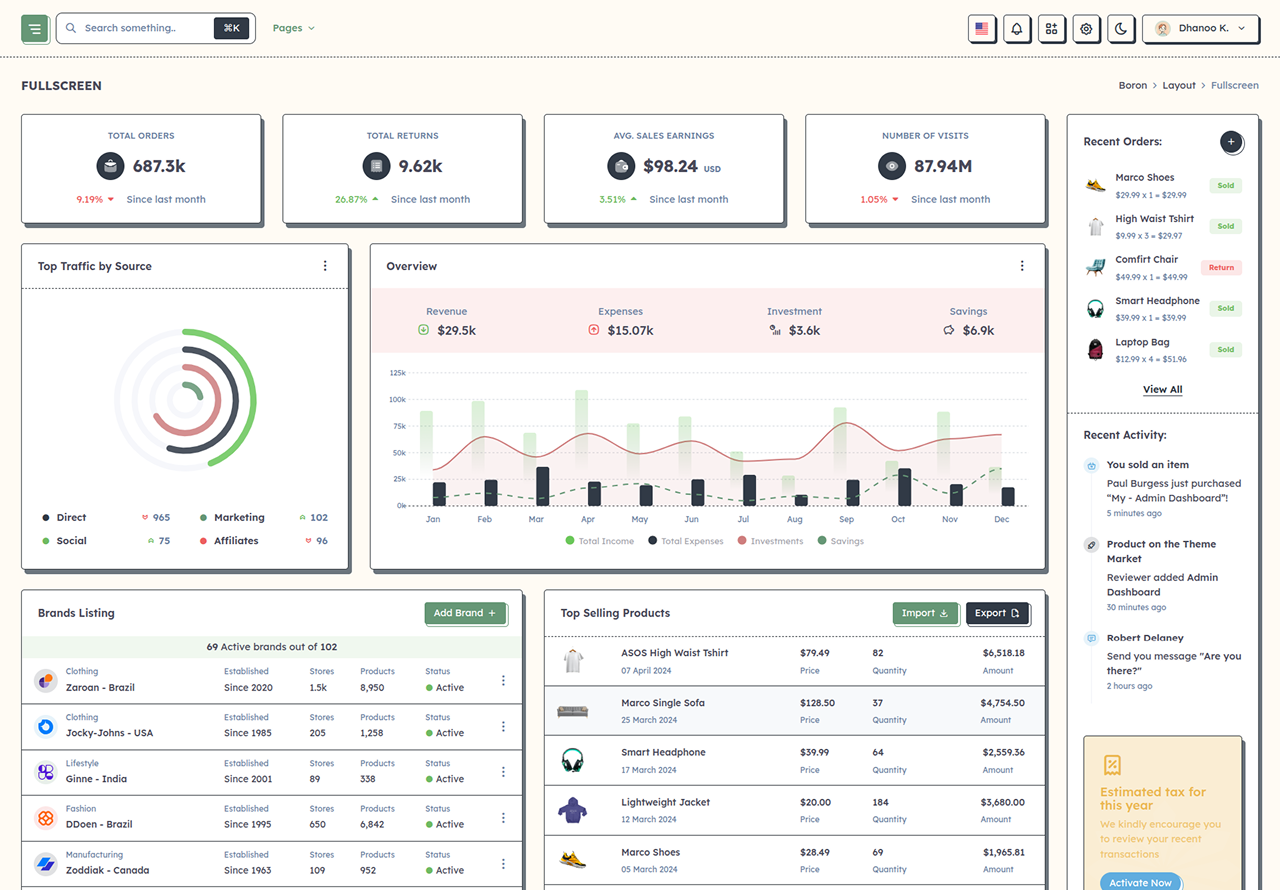This screenshot has height=890, width=1280.
Task: Open the notifications bell
Action: (x=1017, y=29)
